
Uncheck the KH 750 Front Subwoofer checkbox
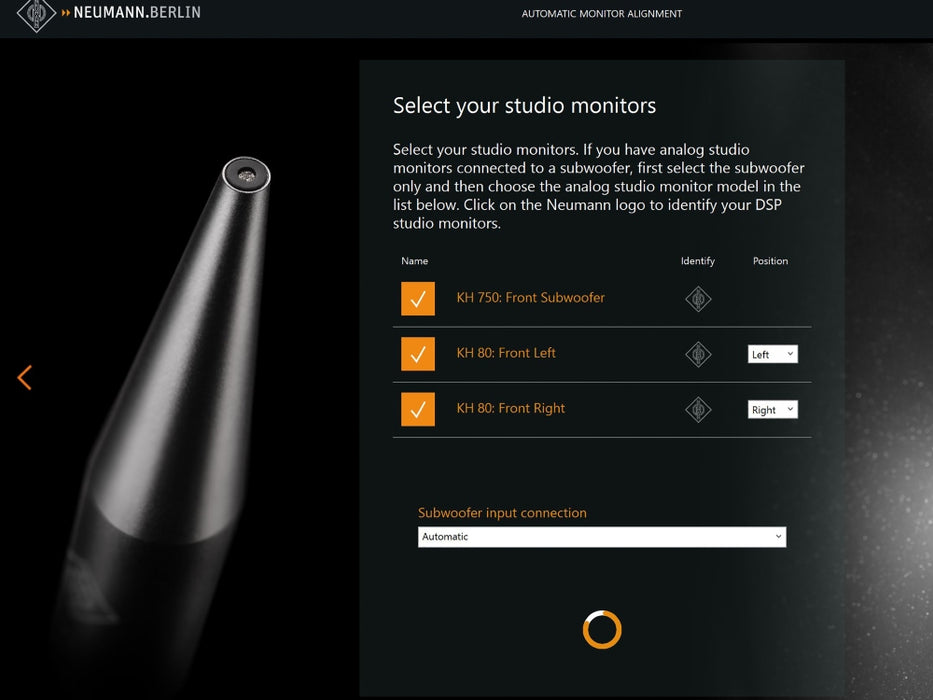point(418,299)
